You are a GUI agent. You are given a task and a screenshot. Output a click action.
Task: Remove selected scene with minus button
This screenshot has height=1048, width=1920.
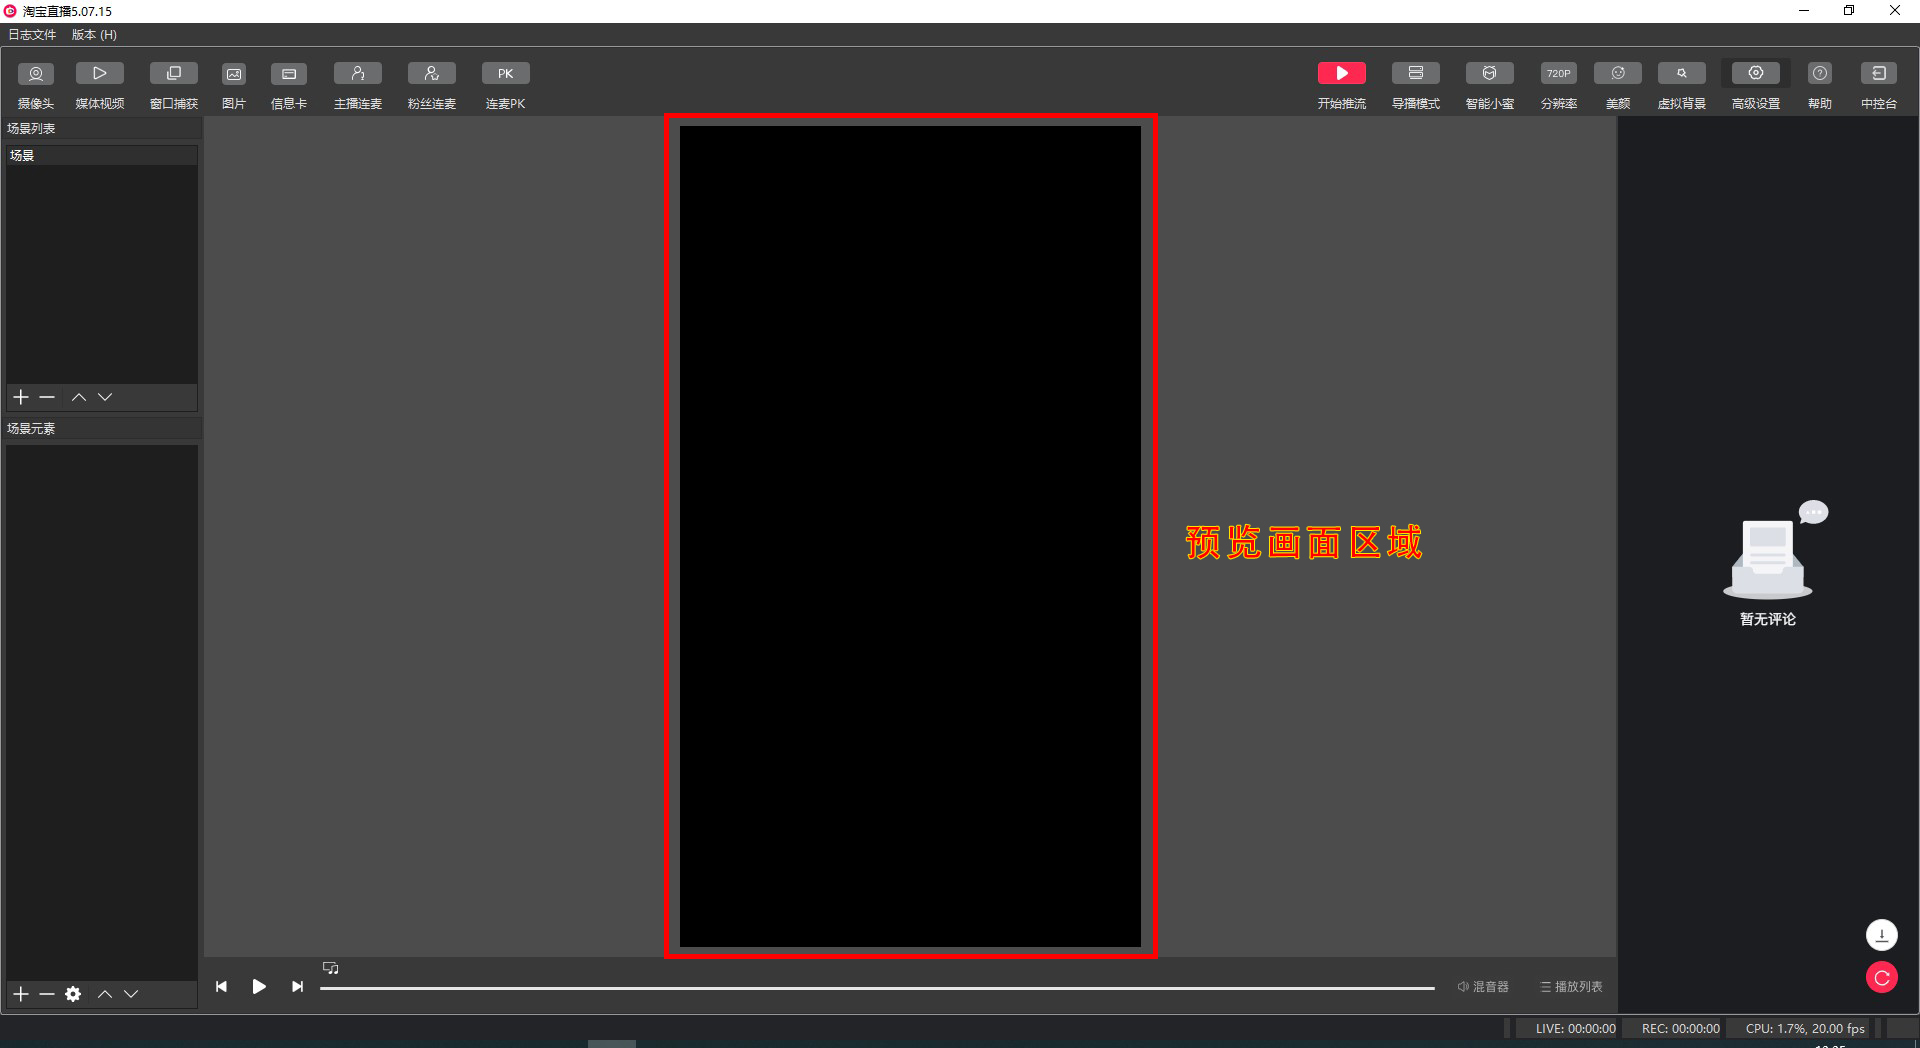pyautogui.click(x=47, y=397)
